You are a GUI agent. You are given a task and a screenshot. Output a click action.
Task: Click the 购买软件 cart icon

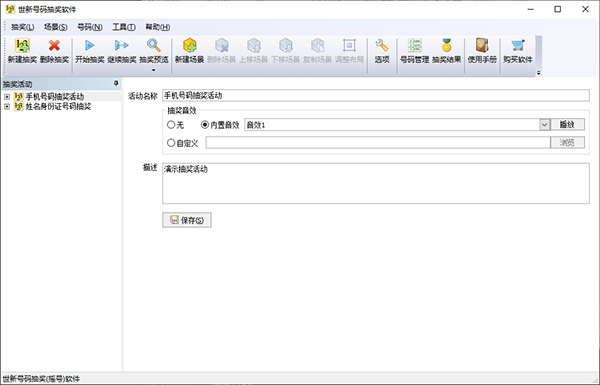pos(518,46)
